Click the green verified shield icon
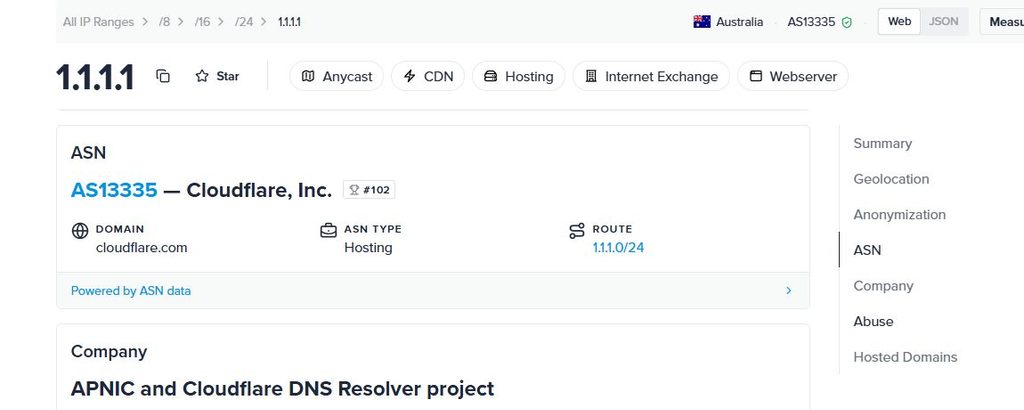 click(847, 22)
